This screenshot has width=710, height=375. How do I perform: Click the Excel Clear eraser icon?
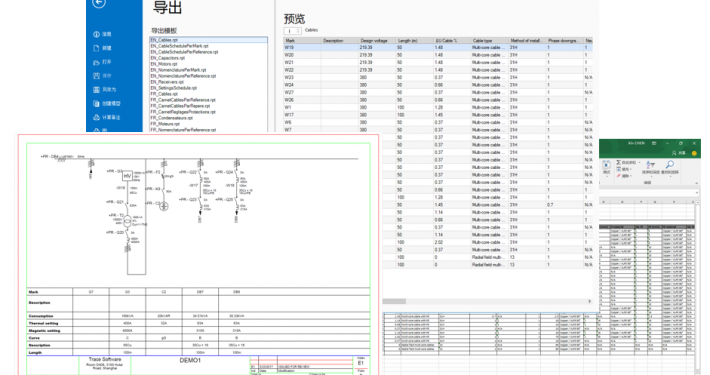tap(619, 176)
